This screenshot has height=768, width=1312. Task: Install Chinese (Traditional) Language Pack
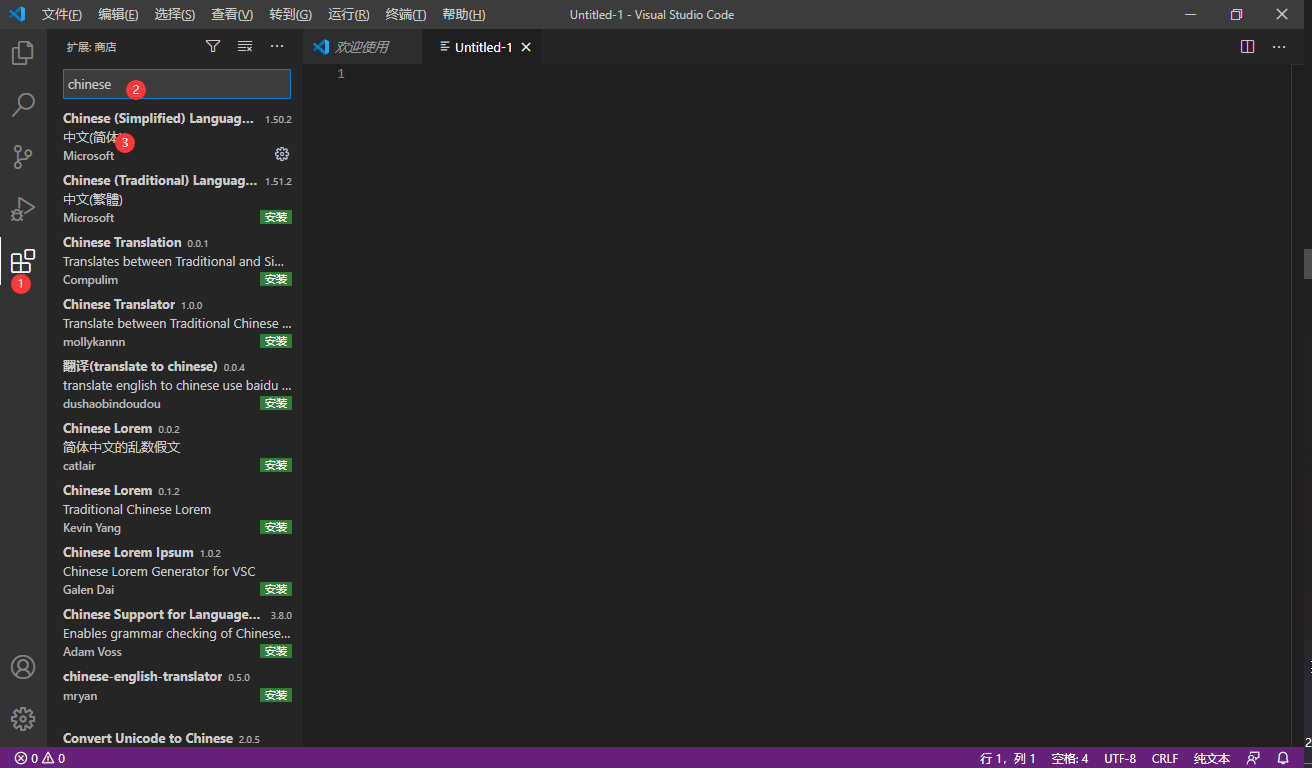click(x=276, y=217)
